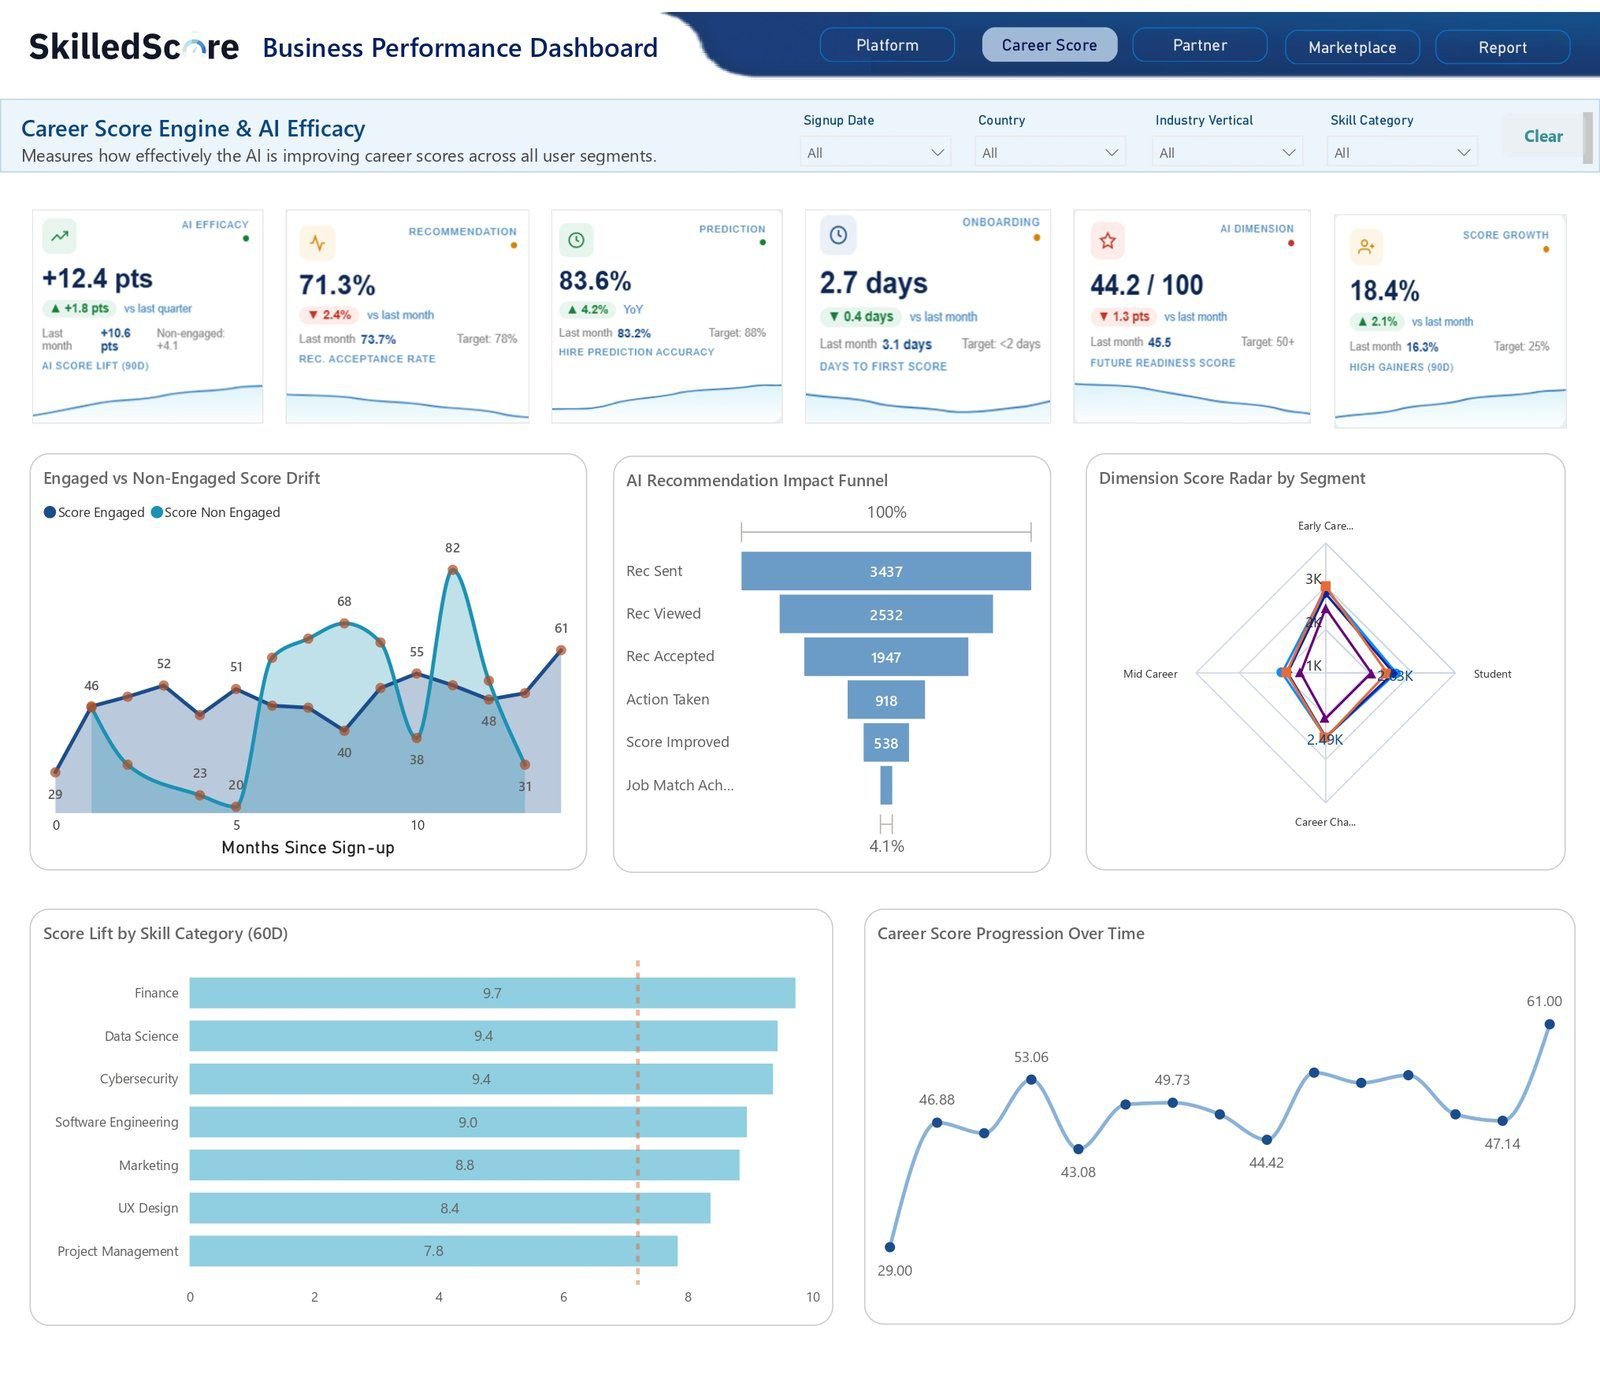Image resolution: width=1600 pixels, height=1379 pixels.
Task: Click the green status dot on AI Efficacy card
Action: coord(246,238)
